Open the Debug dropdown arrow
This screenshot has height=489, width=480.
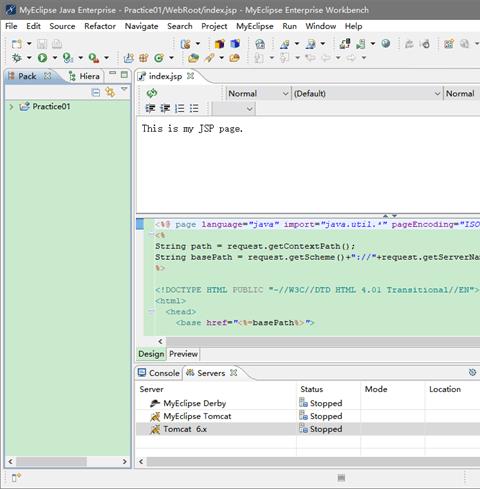point(29,58)
